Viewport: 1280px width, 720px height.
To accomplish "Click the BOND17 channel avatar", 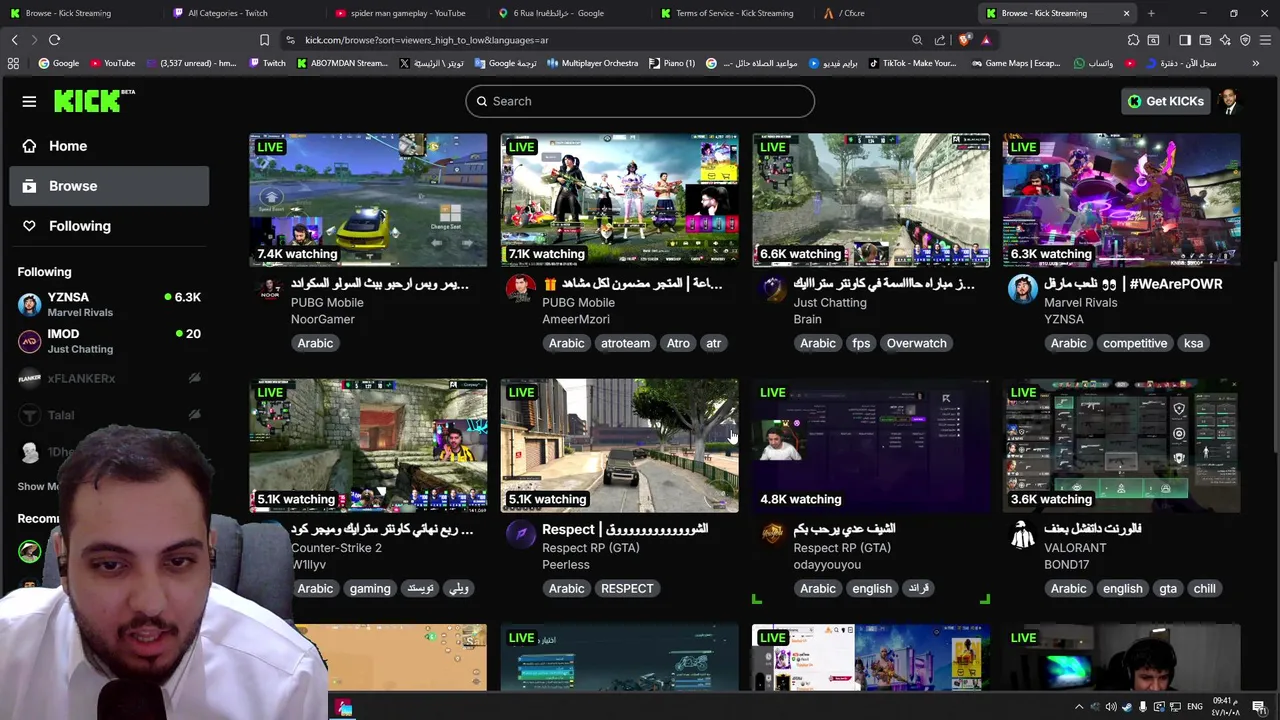I will tap(1023, 535).
